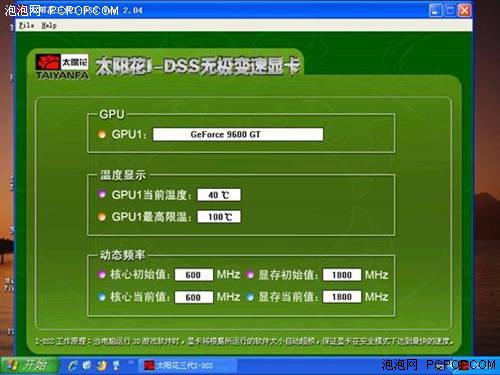The width and height of the screenshot is (500, 375).
Task: Click purple bullet beside 显存初始值
Action: click(x=250, y=274)
